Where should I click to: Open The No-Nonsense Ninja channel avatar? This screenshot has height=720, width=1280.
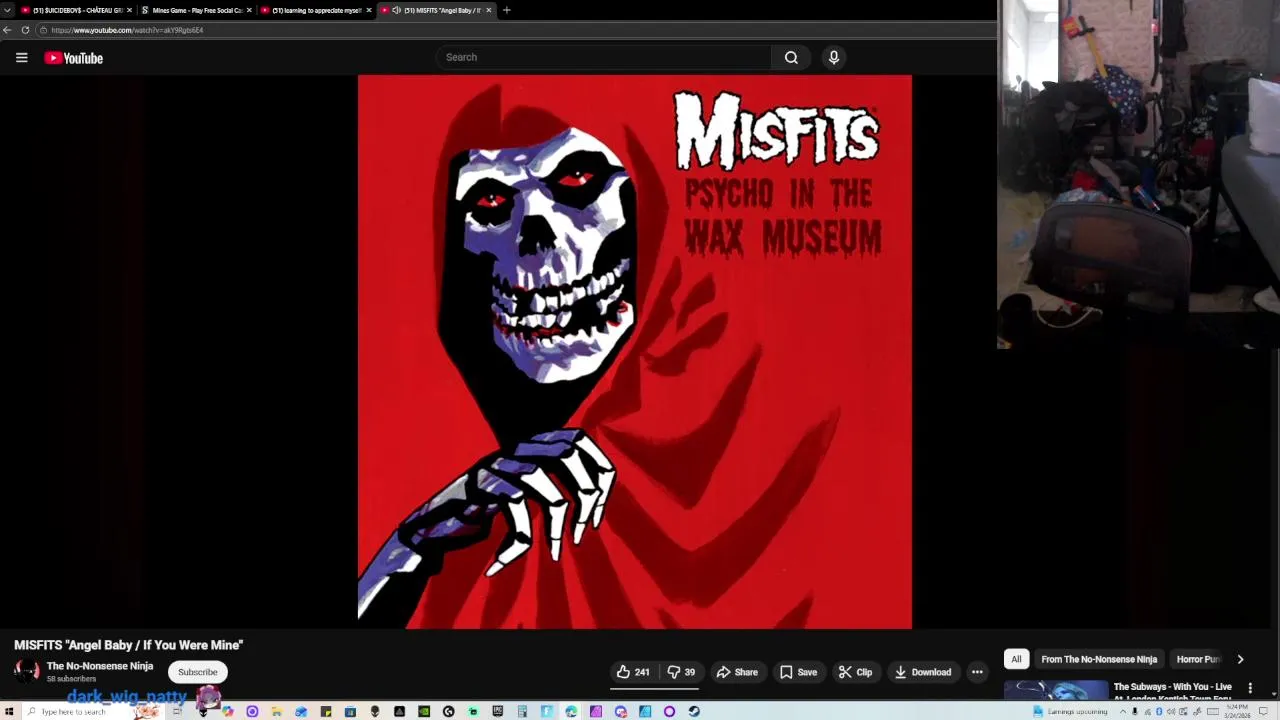pyautogui.click(x=27, y=672)
